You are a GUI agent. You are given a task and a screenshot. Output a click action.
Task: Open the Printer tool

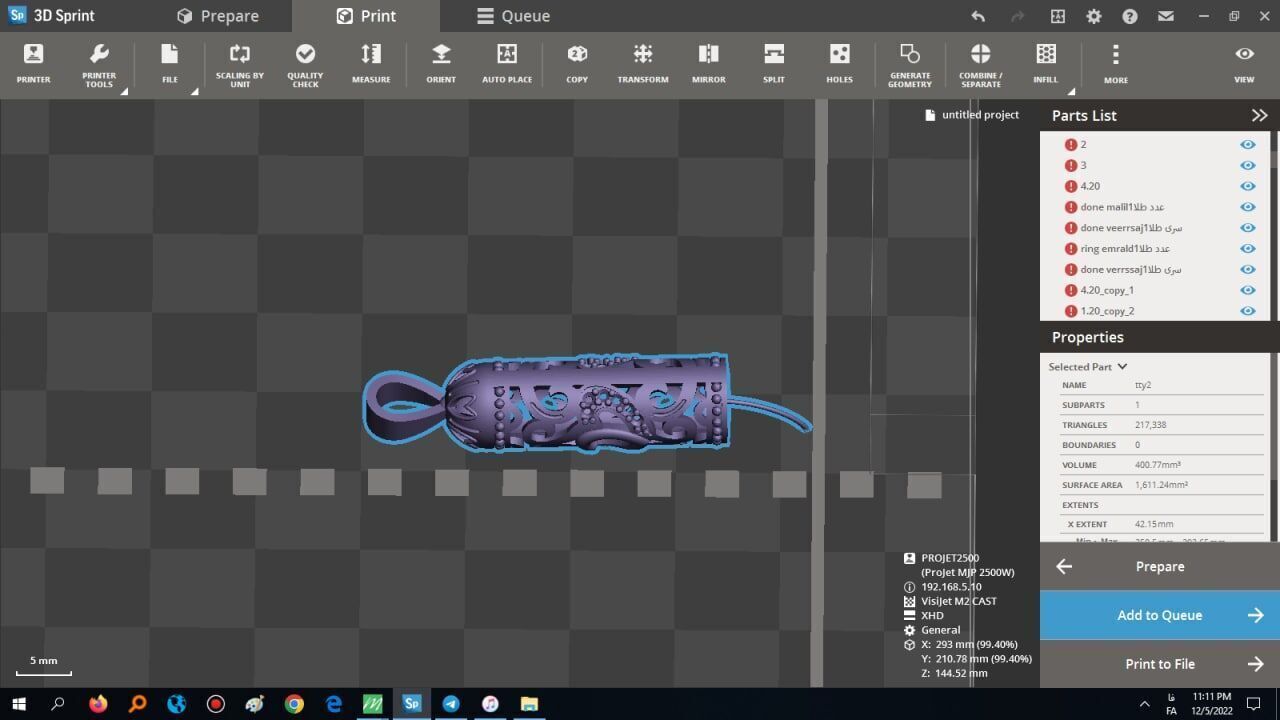click(33, 64)
